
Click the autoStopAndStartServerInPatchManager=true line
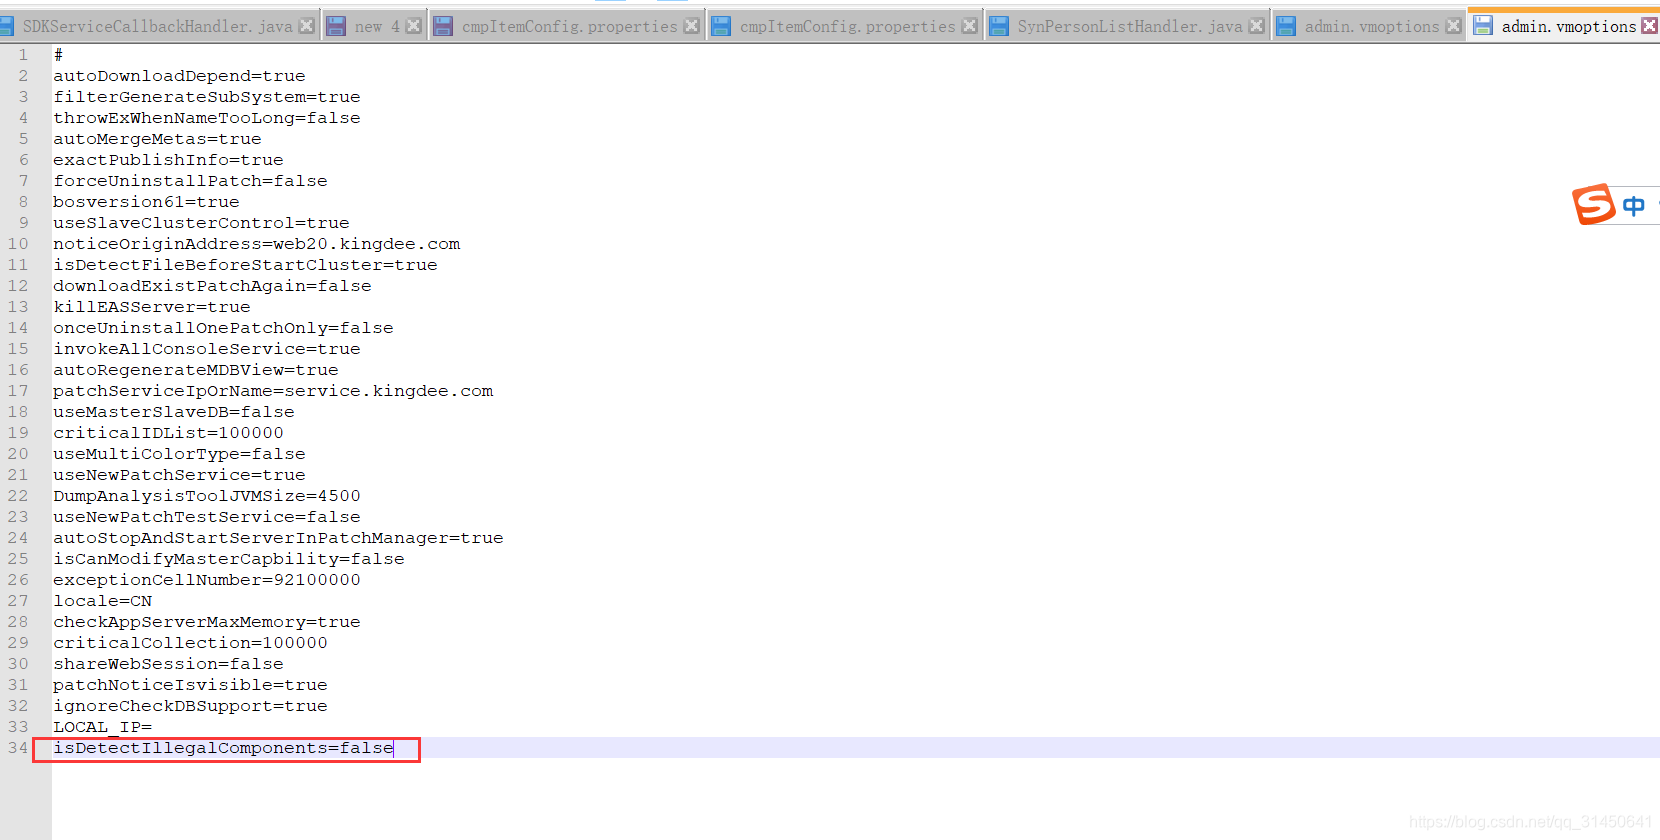[x=278, y=538]
